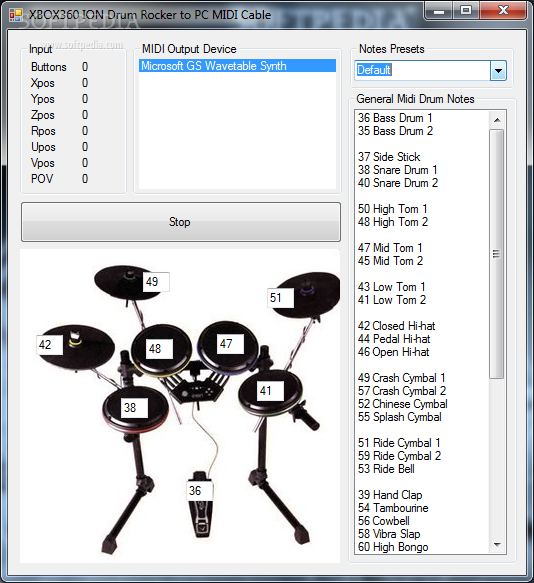Screen dimensions: 534x583
Task: Click '54 Tambourine' in notes list
Action: click(393, 508)
